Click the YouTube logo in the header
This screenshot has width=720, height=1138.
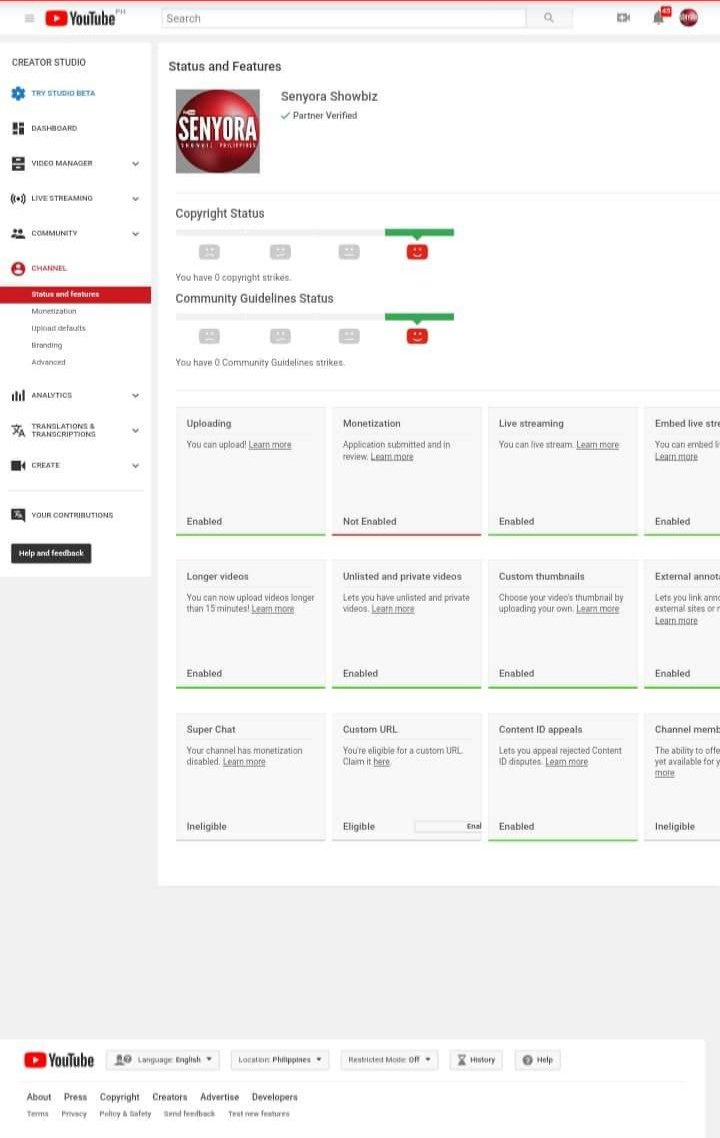point(81,18)
